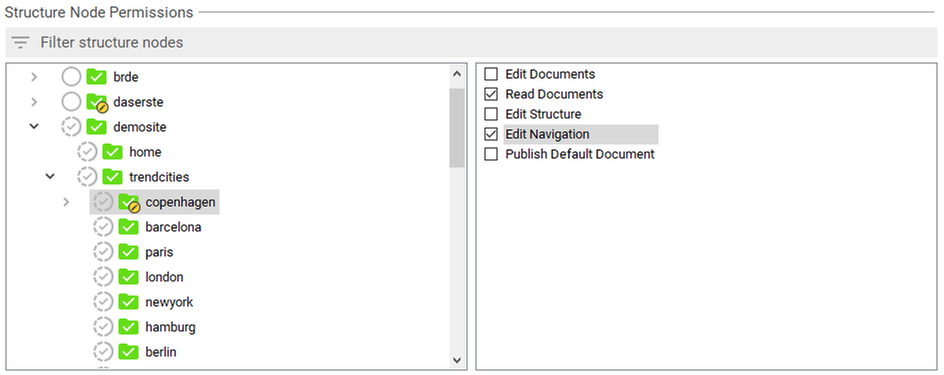944x375 pixels.
Task: Toggle the dashed check circle for paris
Action: (x=104, y=252)
